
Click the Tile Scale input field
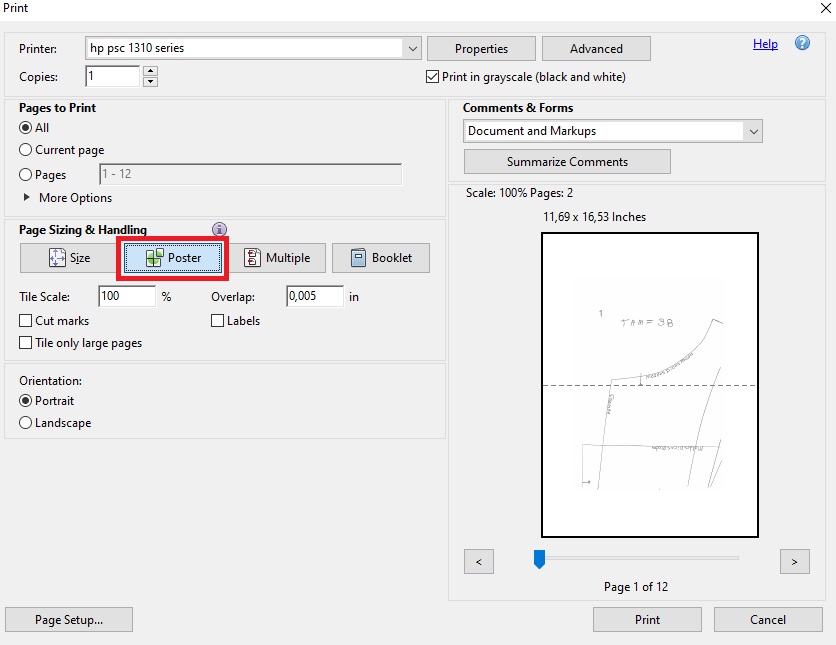[x=127, y=297]
